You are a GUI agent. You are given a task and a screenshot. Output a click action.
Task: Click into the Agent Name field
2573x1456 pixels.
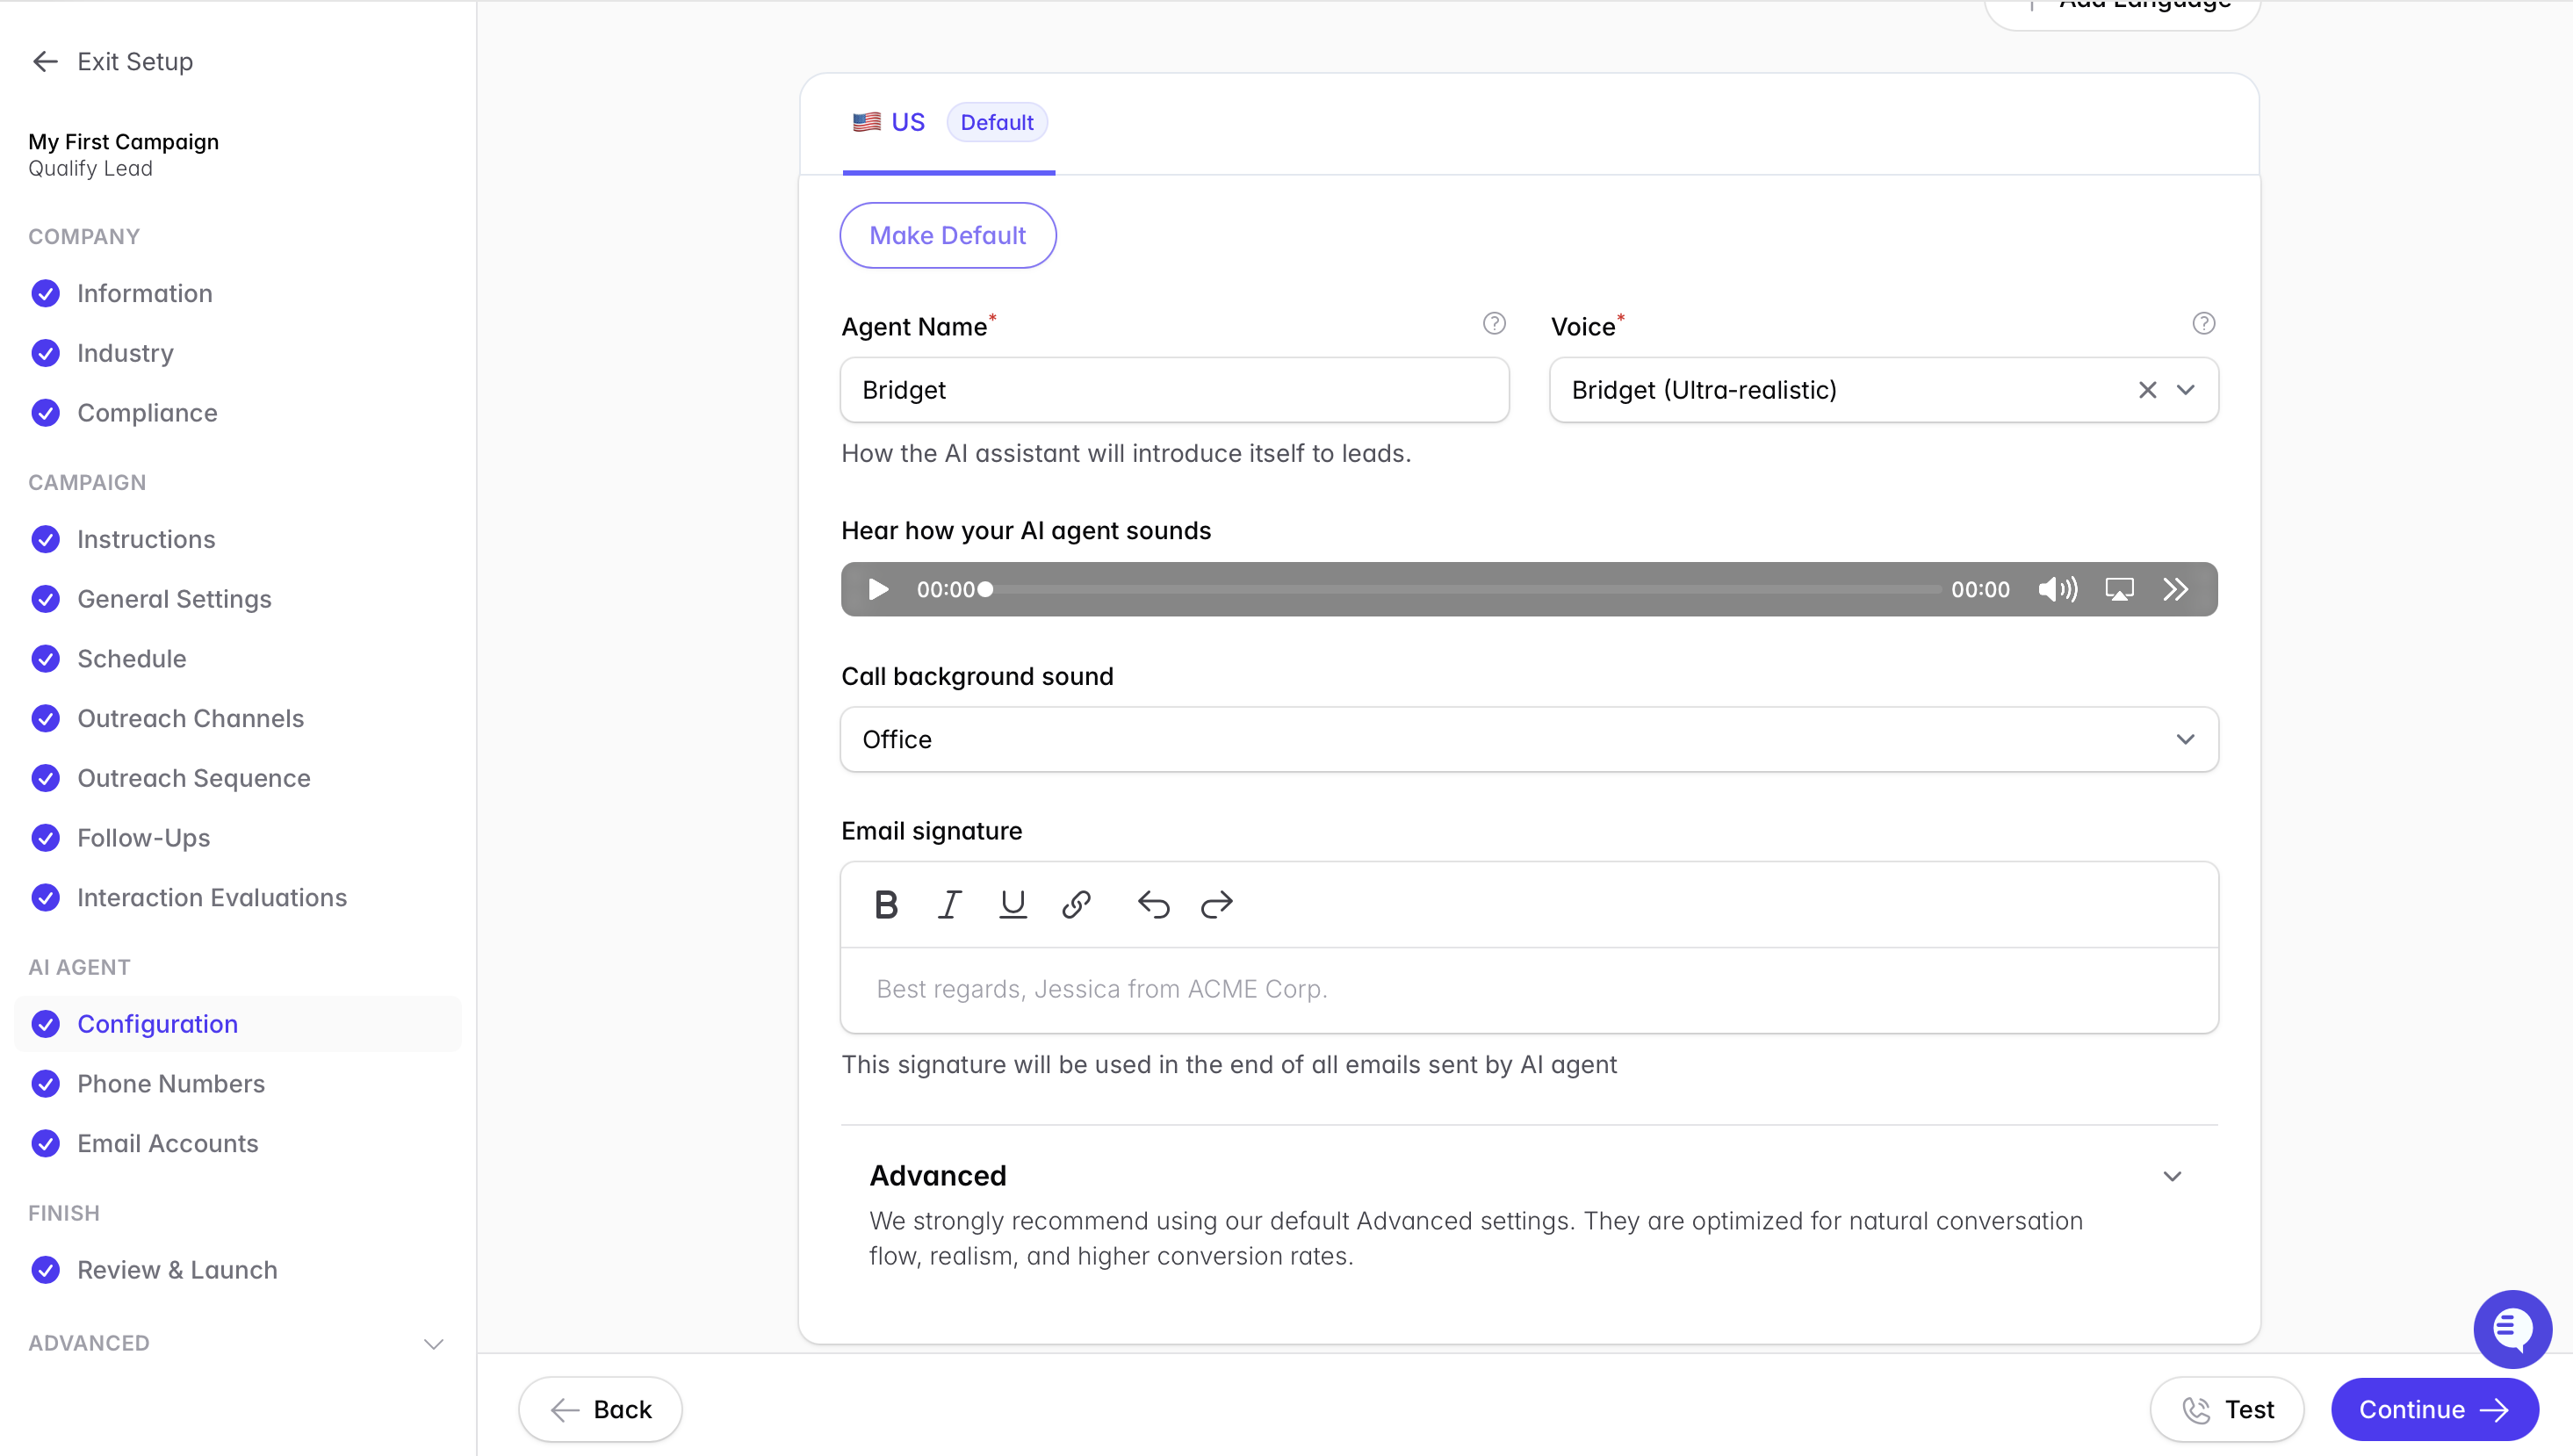coord(1174,390)
